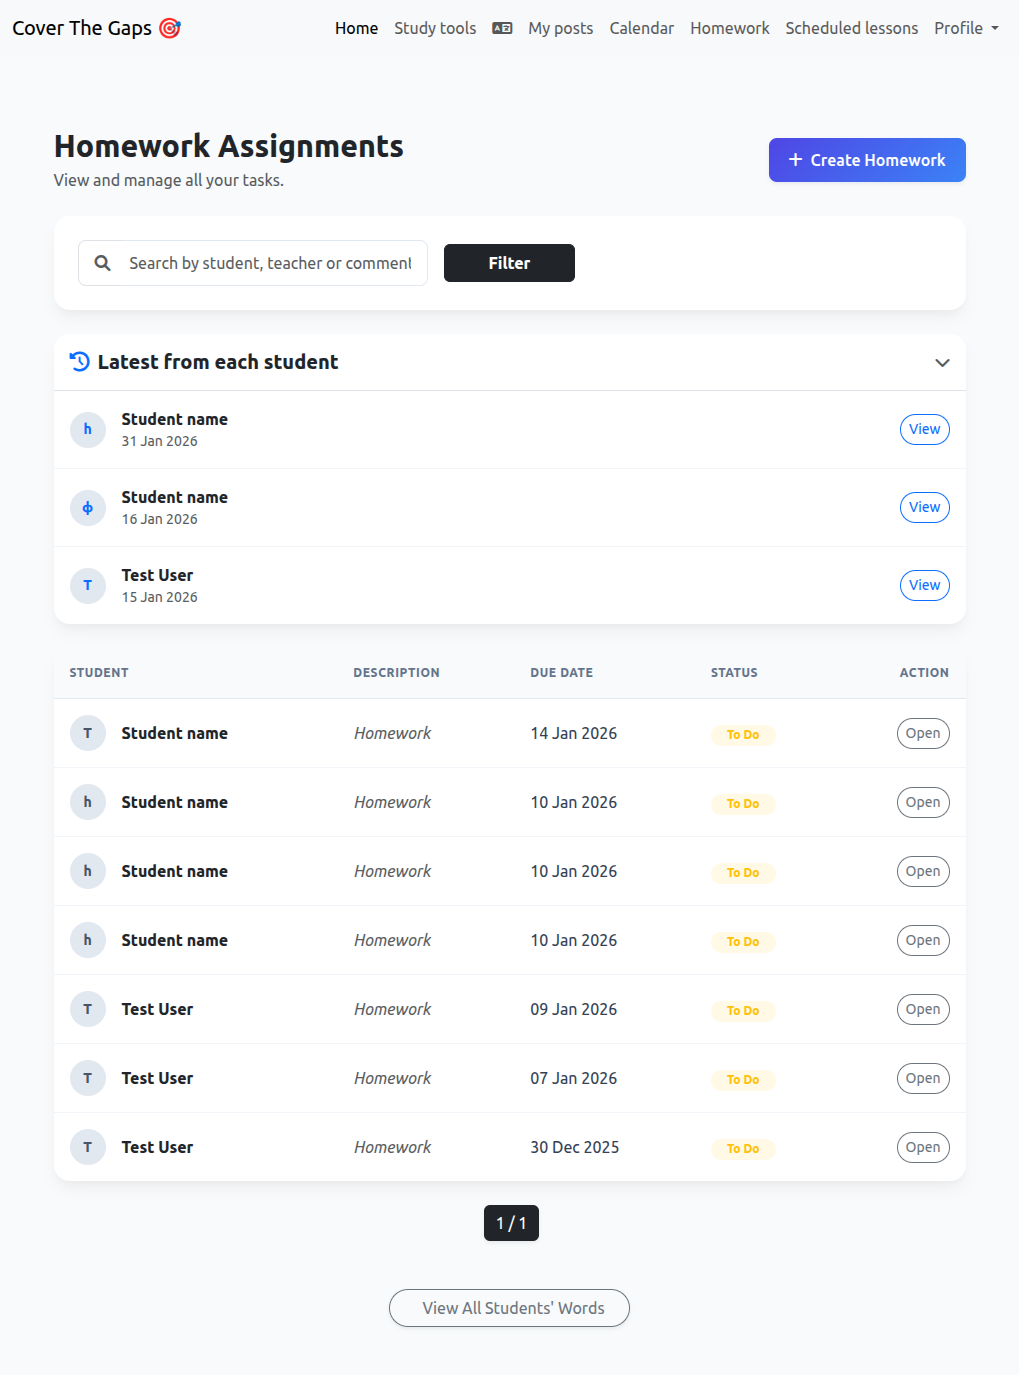Click the Cover The Gaps target logo icon
This screenshot has width=1019, height=1375.
click(x=170, y=28)
